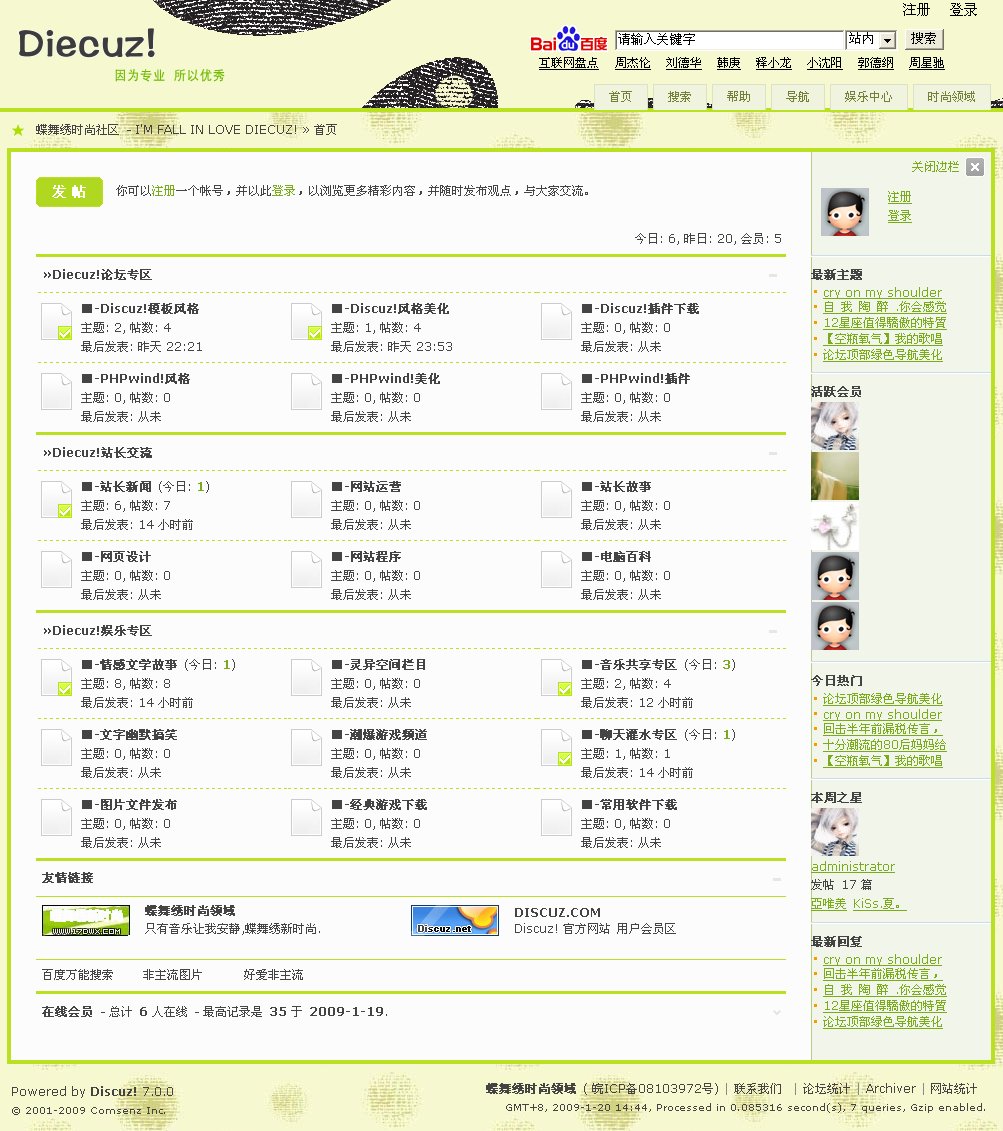Viewport: 1003px width, 1131px height.
Task: Click the green 发帖 button
Action: (69, 192)
